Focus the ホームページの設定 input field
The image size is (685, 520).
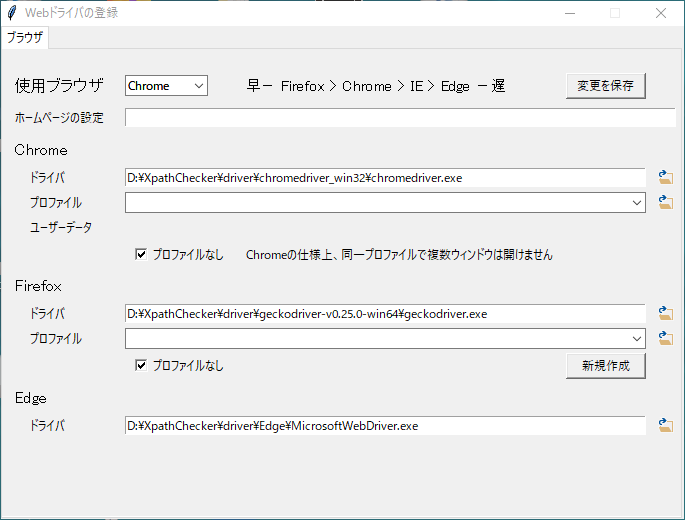click(400, 118)
